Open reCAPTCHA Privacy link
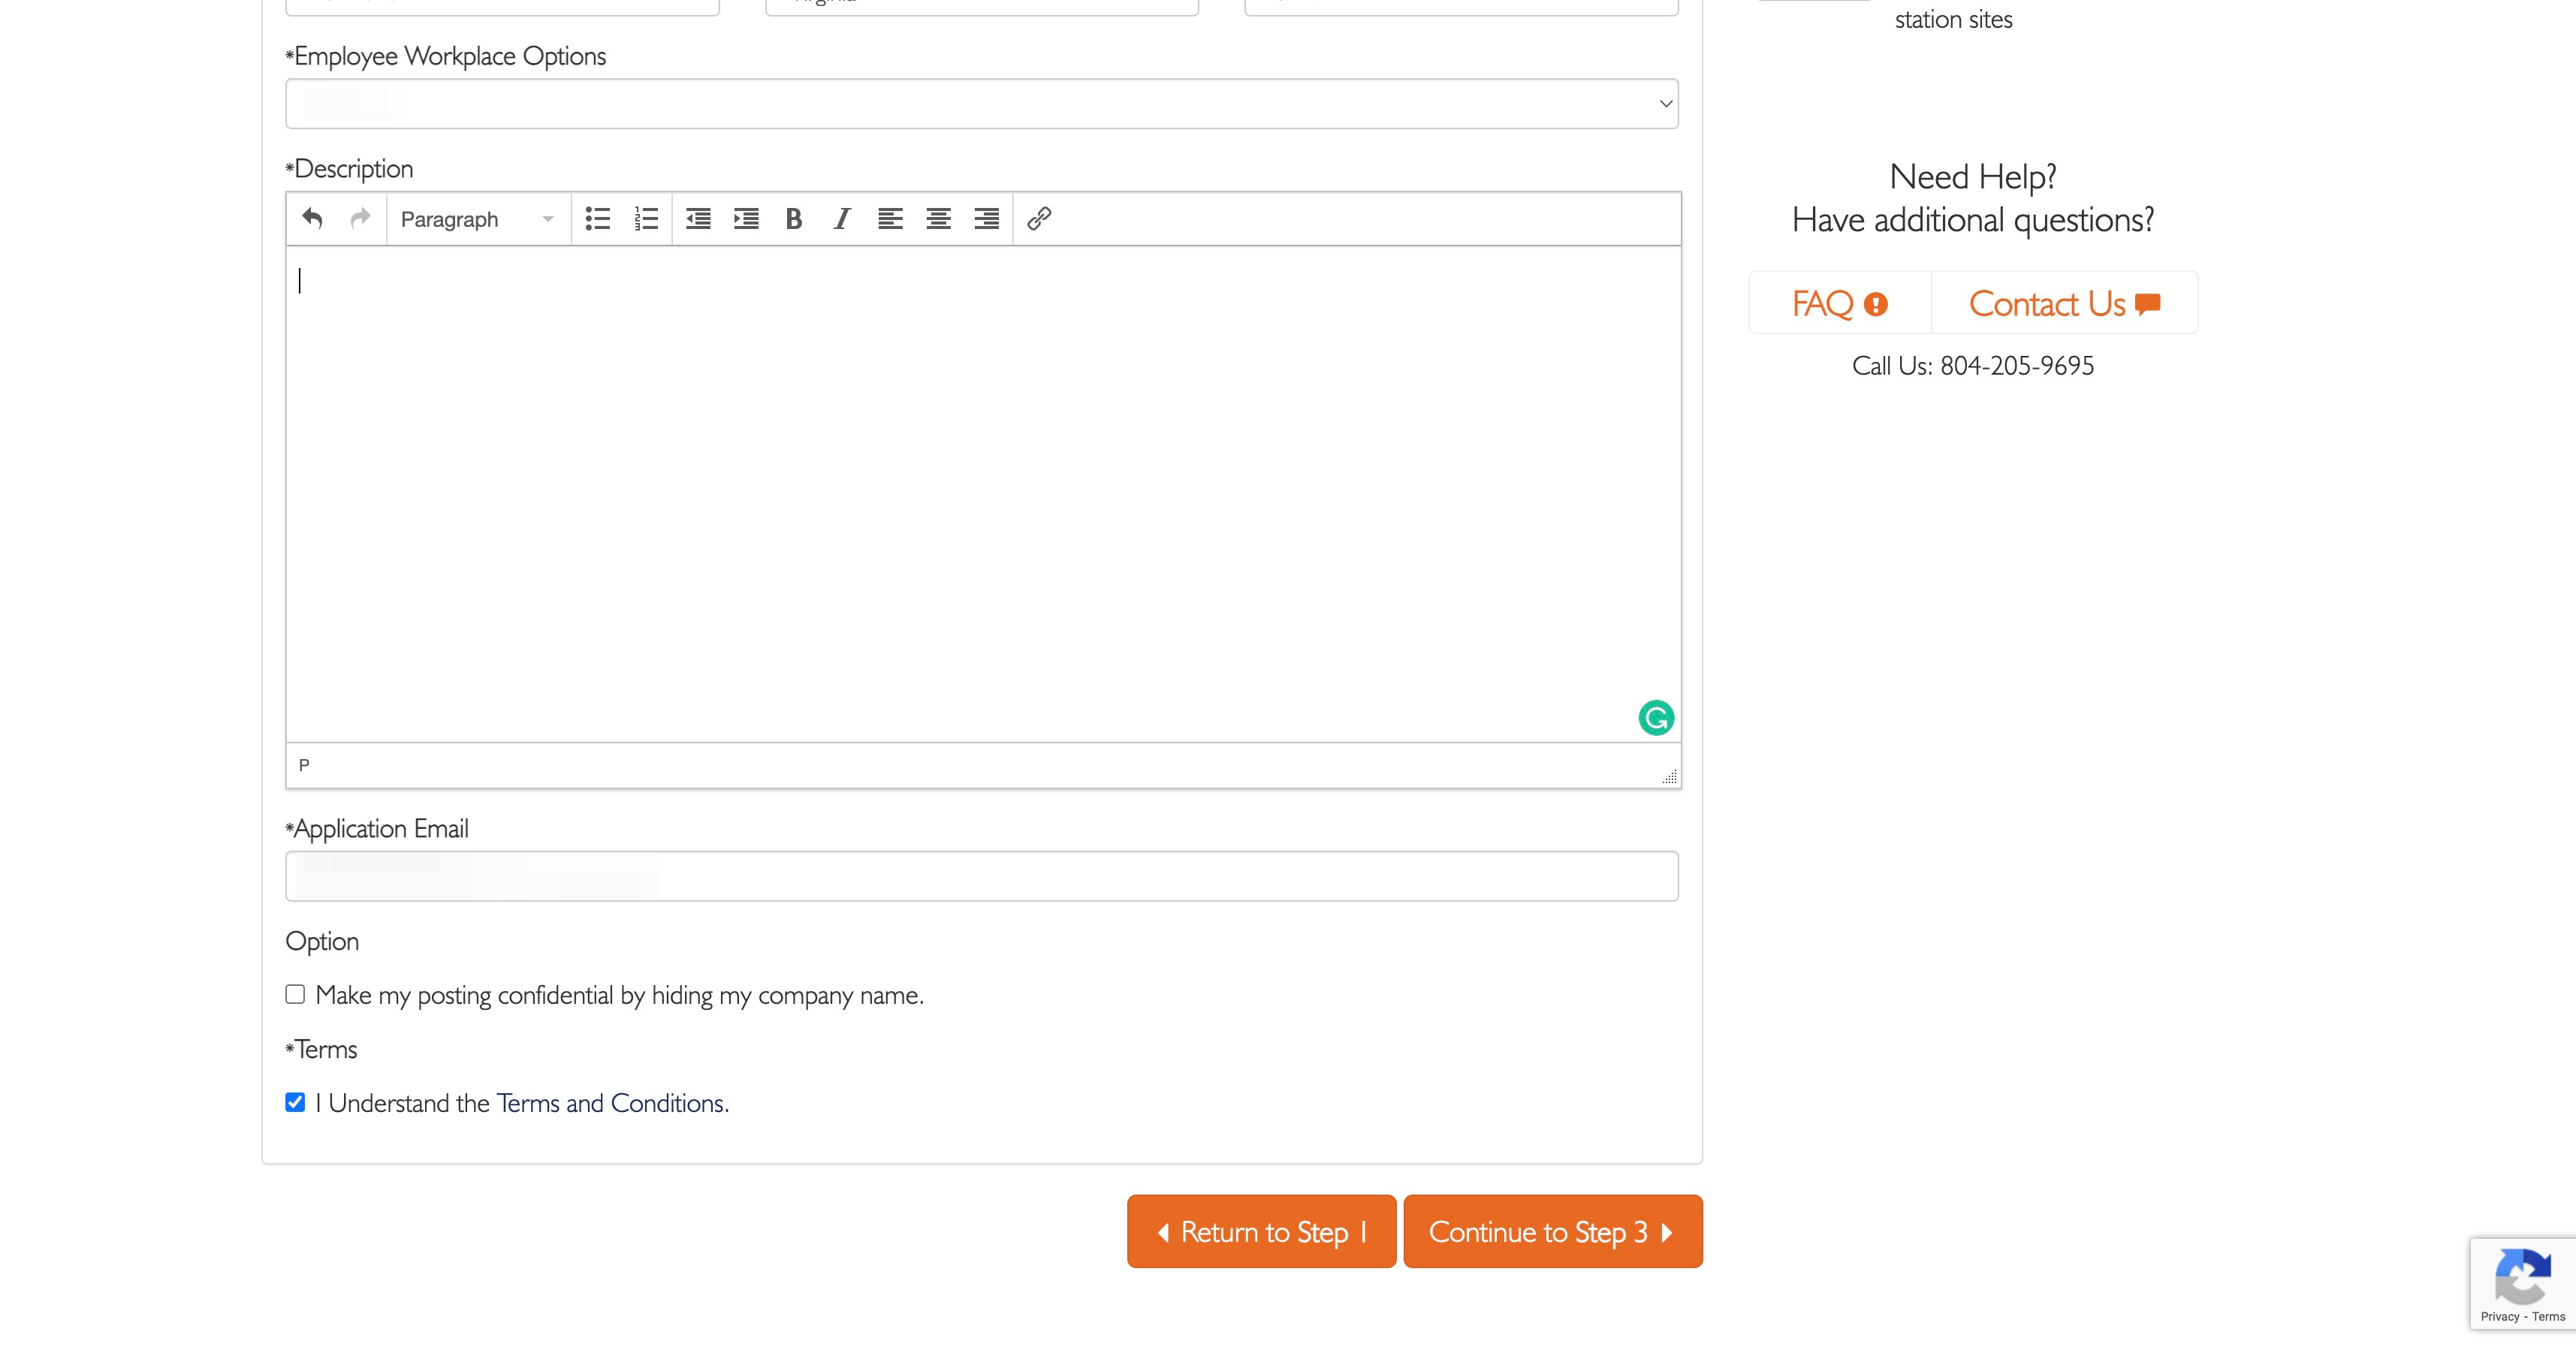The width and height of the screenshot is (2576, 1350). (2499, 1317)
